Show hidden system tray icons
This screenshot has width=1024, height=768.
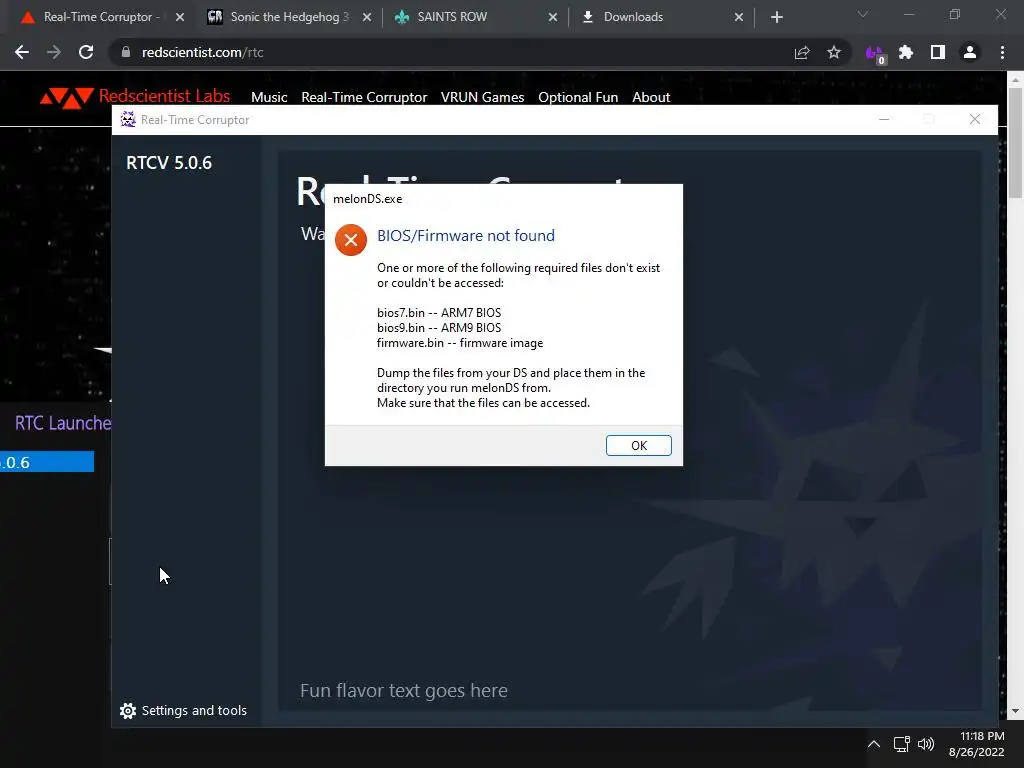(x=874, y=744)
